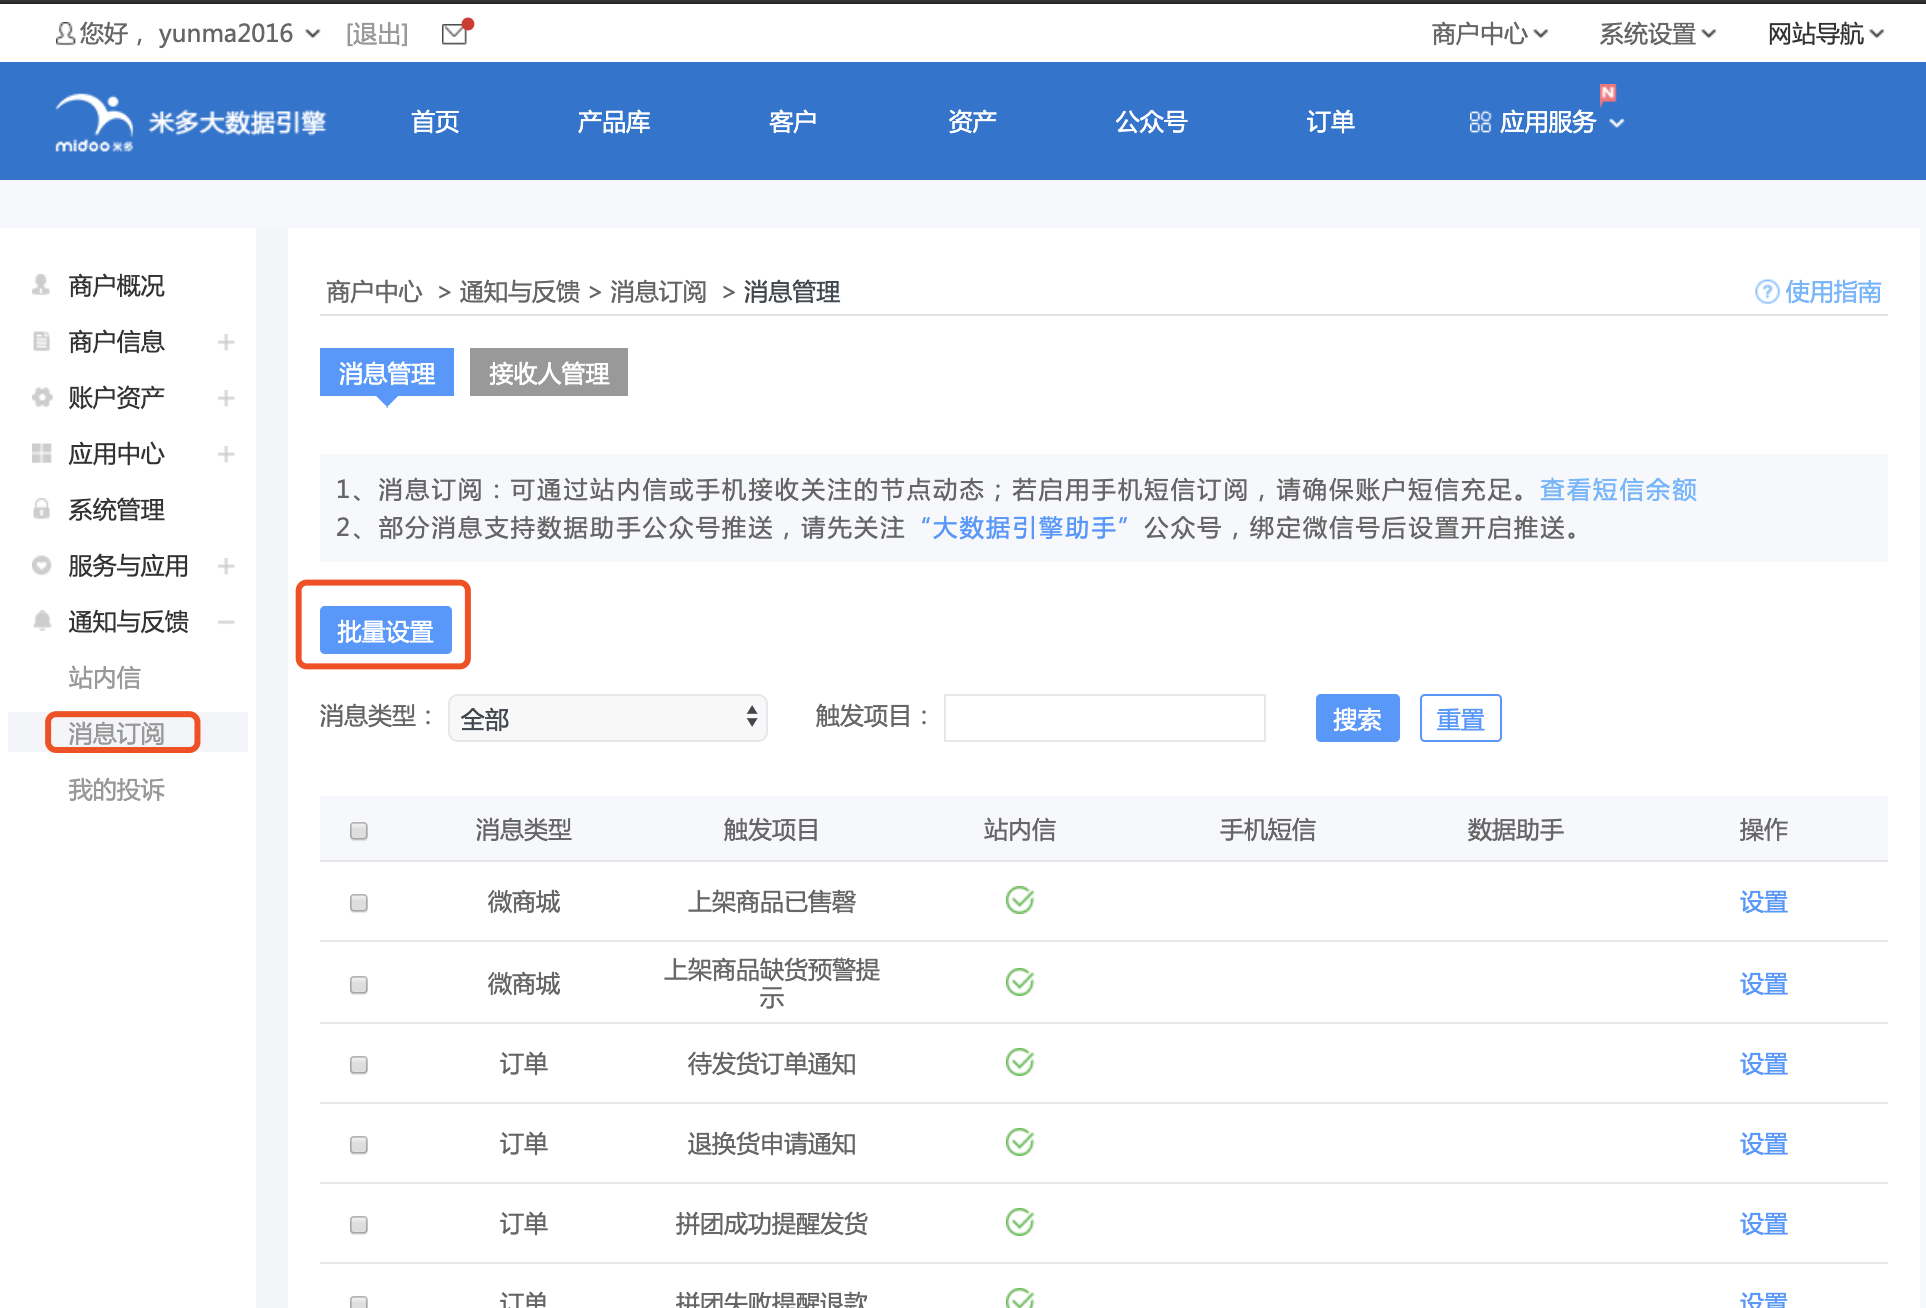1926x1308 pixels.
Task: Go to 首页 in the navigation bar
Action: click(x=435, y=122)
